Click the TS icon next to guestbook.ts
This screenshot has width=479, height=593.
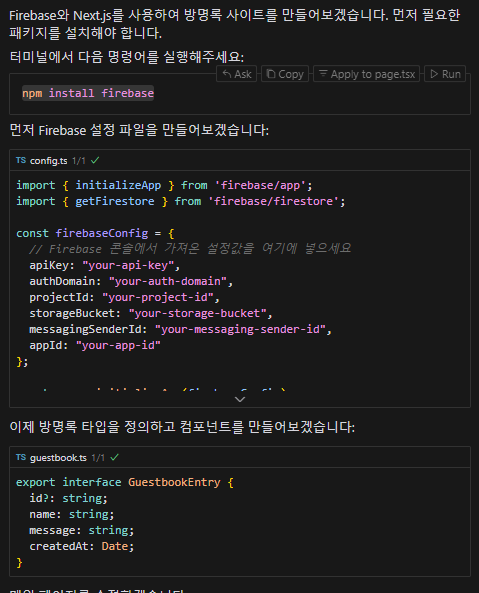tap(21, 457)
